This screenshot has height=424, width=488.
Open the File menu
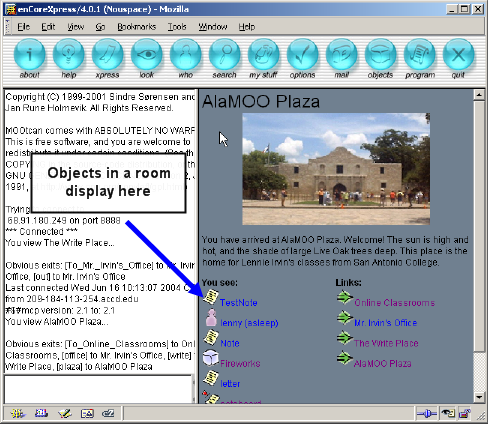24,27
